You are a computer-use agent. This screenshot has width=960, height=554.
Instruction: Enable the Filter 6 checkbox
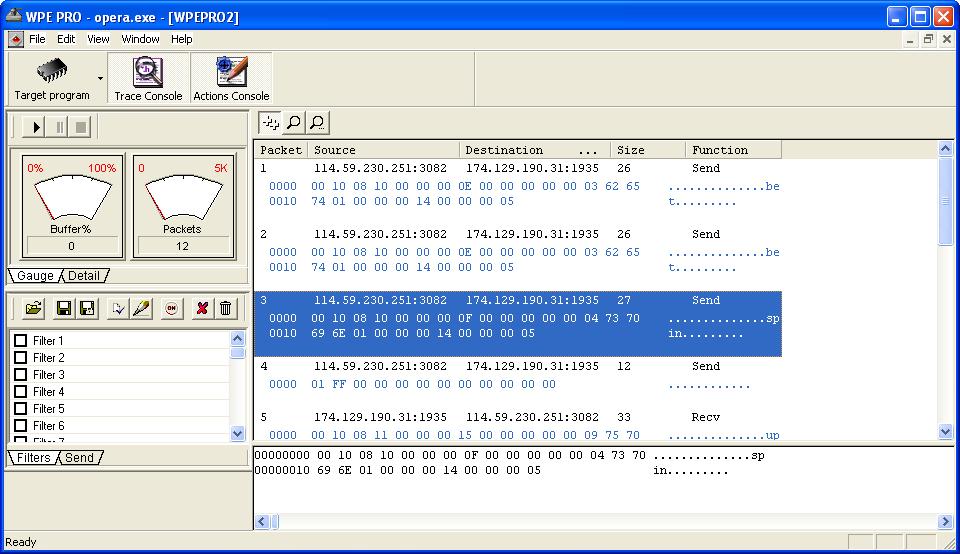(20, 425)
